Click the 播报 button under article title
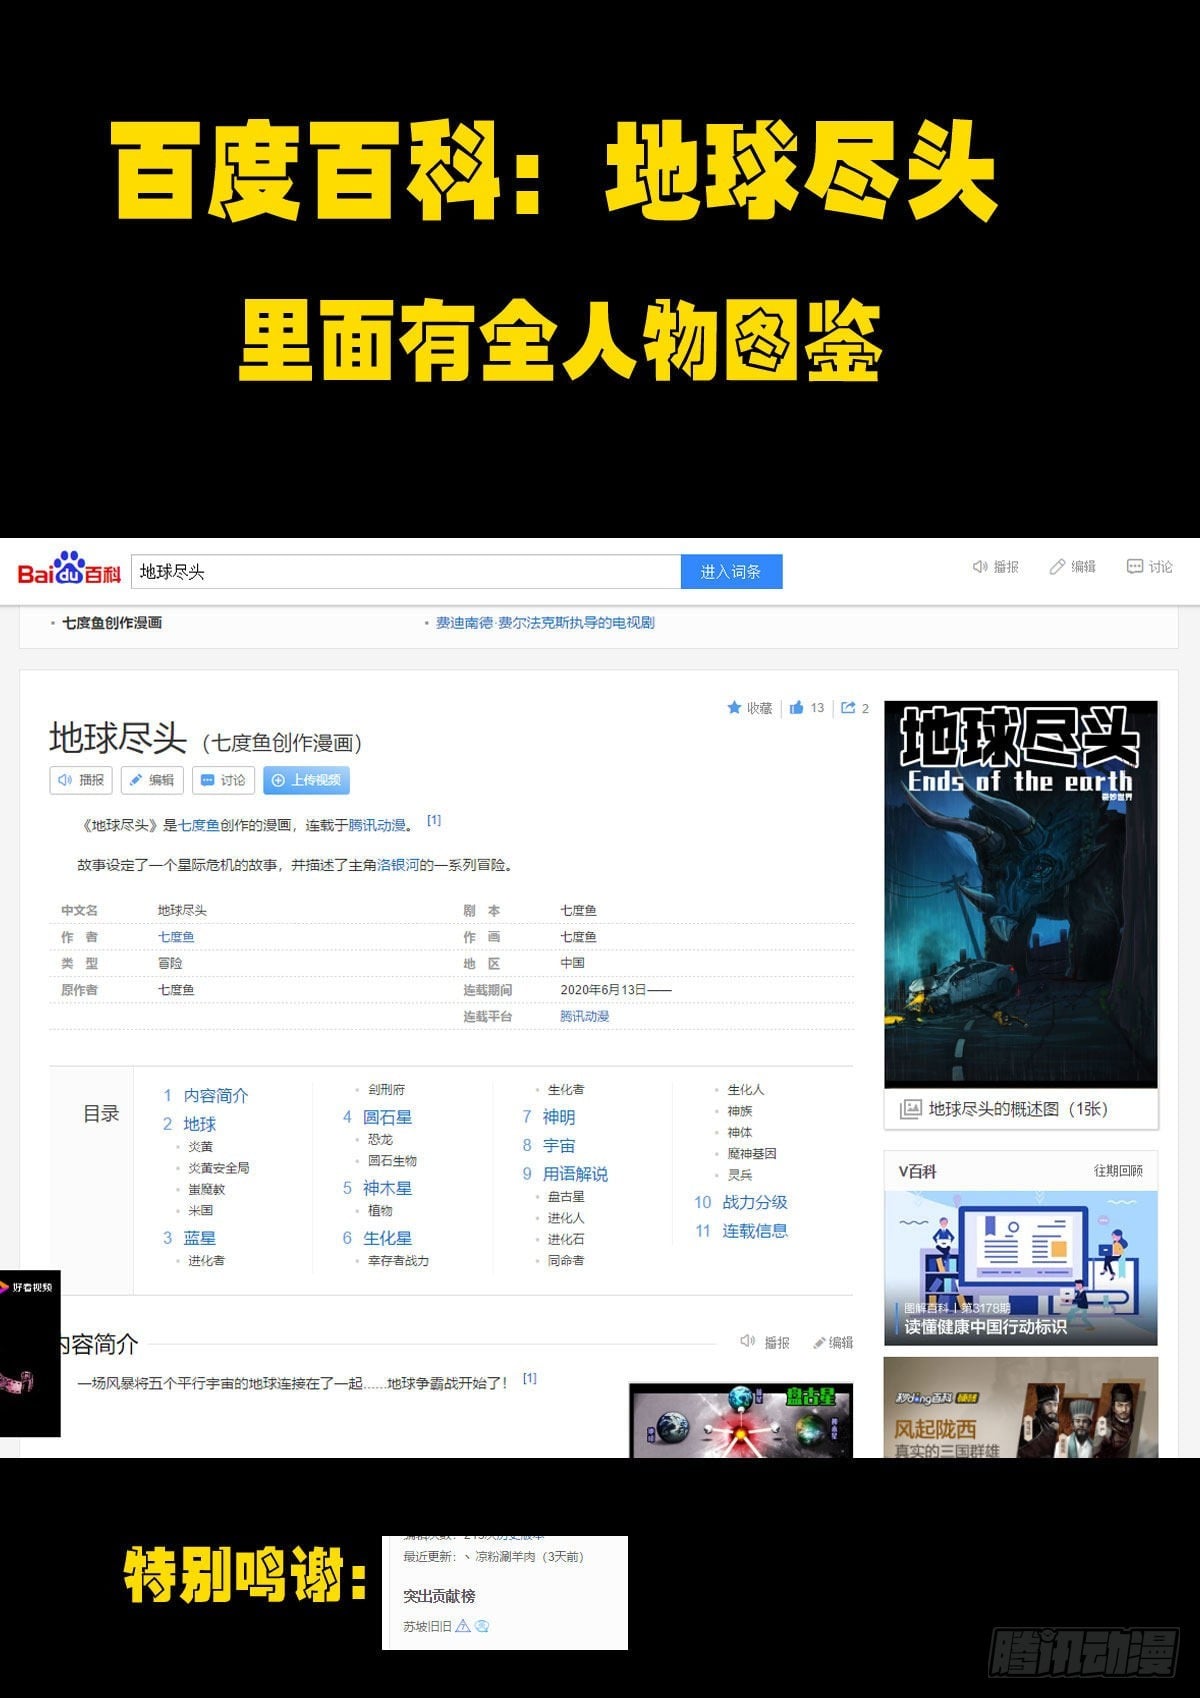This screenshot has height=1698, width=1200. (x=82, y=780)
